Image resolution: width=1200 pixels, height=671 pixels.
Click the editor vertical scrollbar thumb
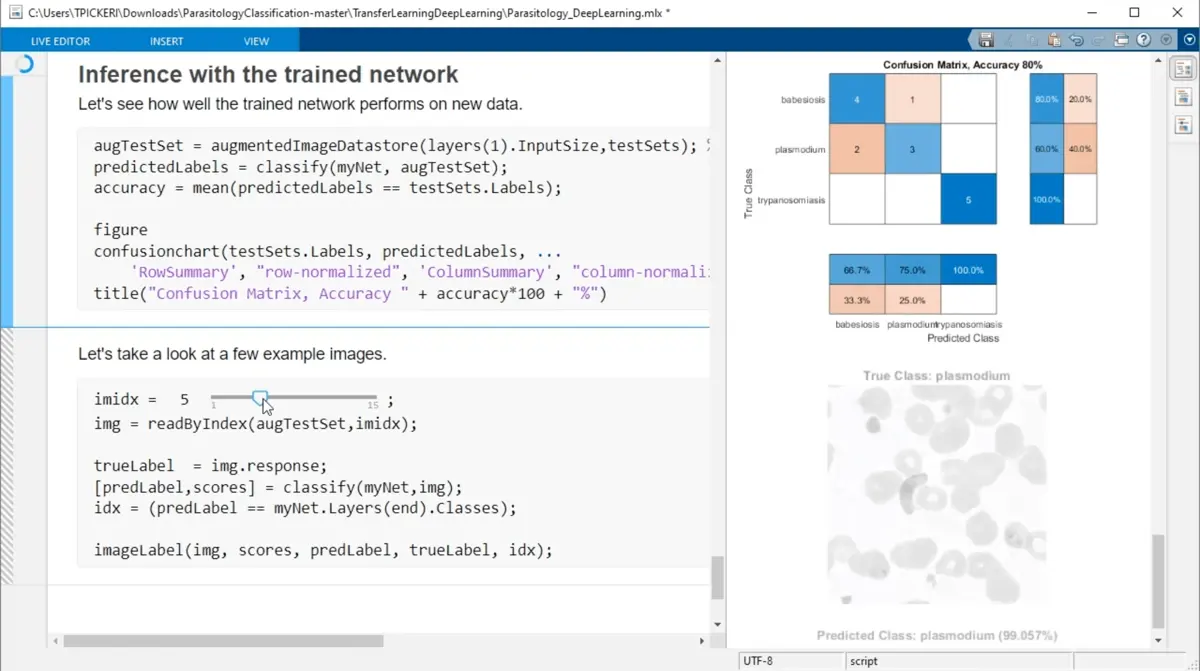click(717, 577)
